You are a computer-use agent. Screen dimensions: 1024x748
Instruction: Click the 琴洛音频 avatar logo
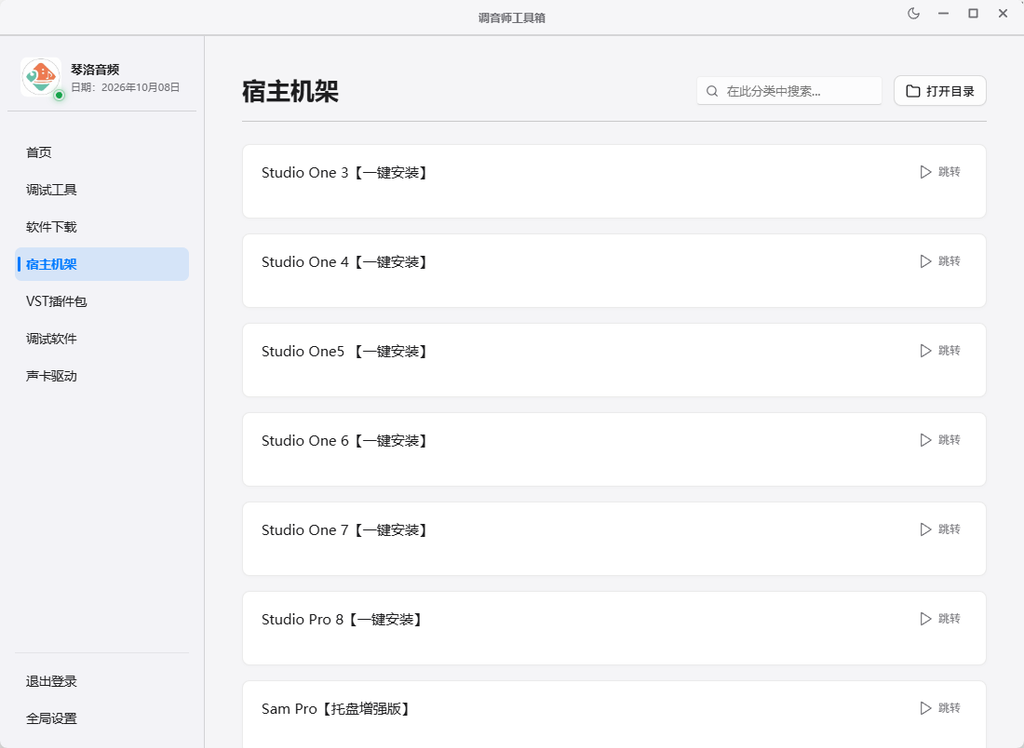click(40, 77)
